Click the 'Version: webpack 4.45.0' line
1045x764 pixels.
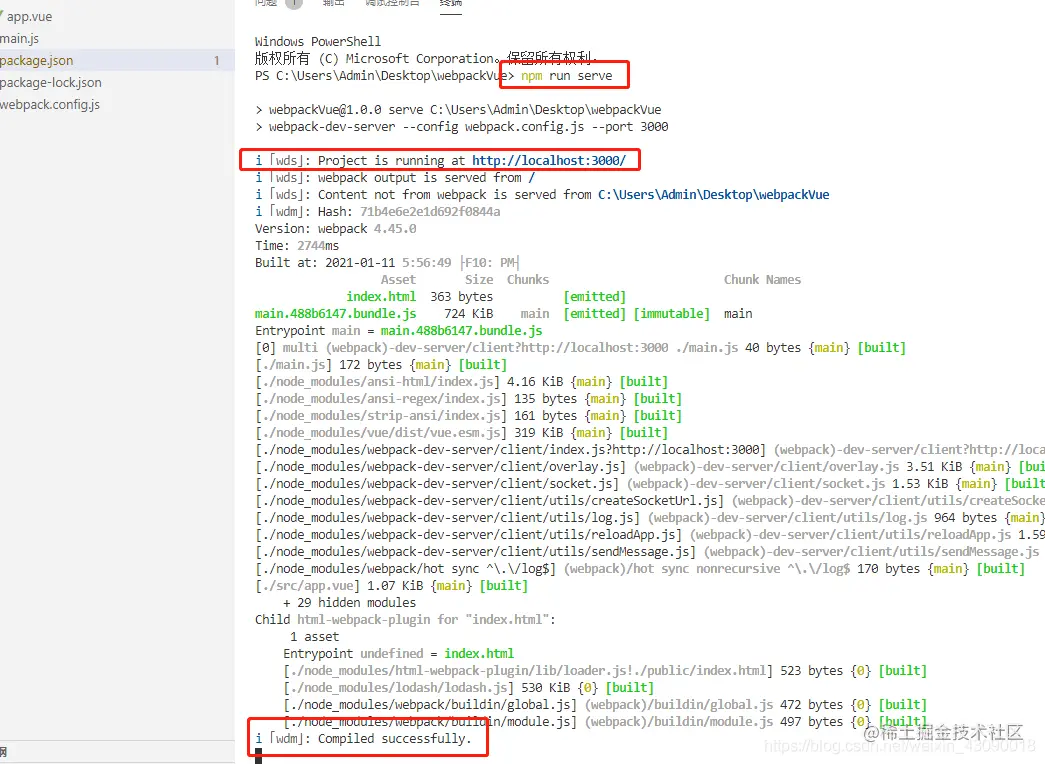tap(336, 229)
